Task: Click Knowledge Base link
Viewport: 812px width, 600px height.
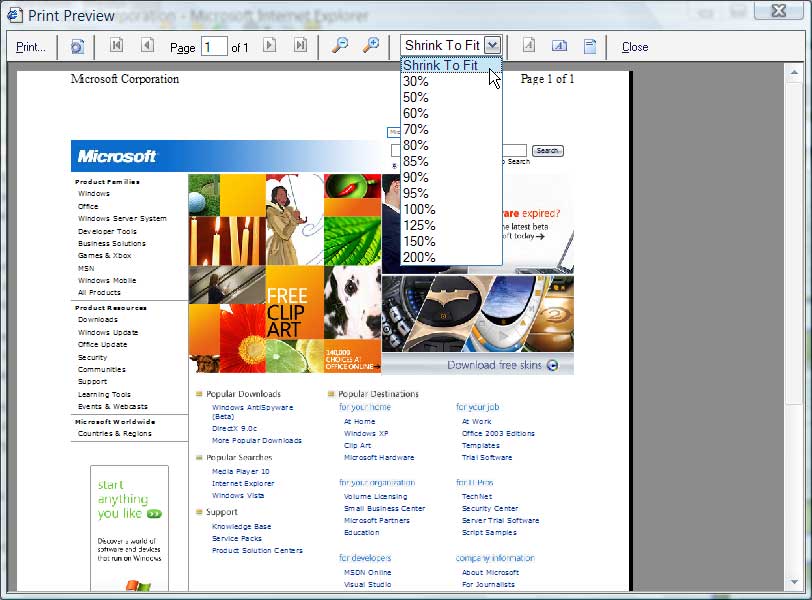Action: coord(241,526)
